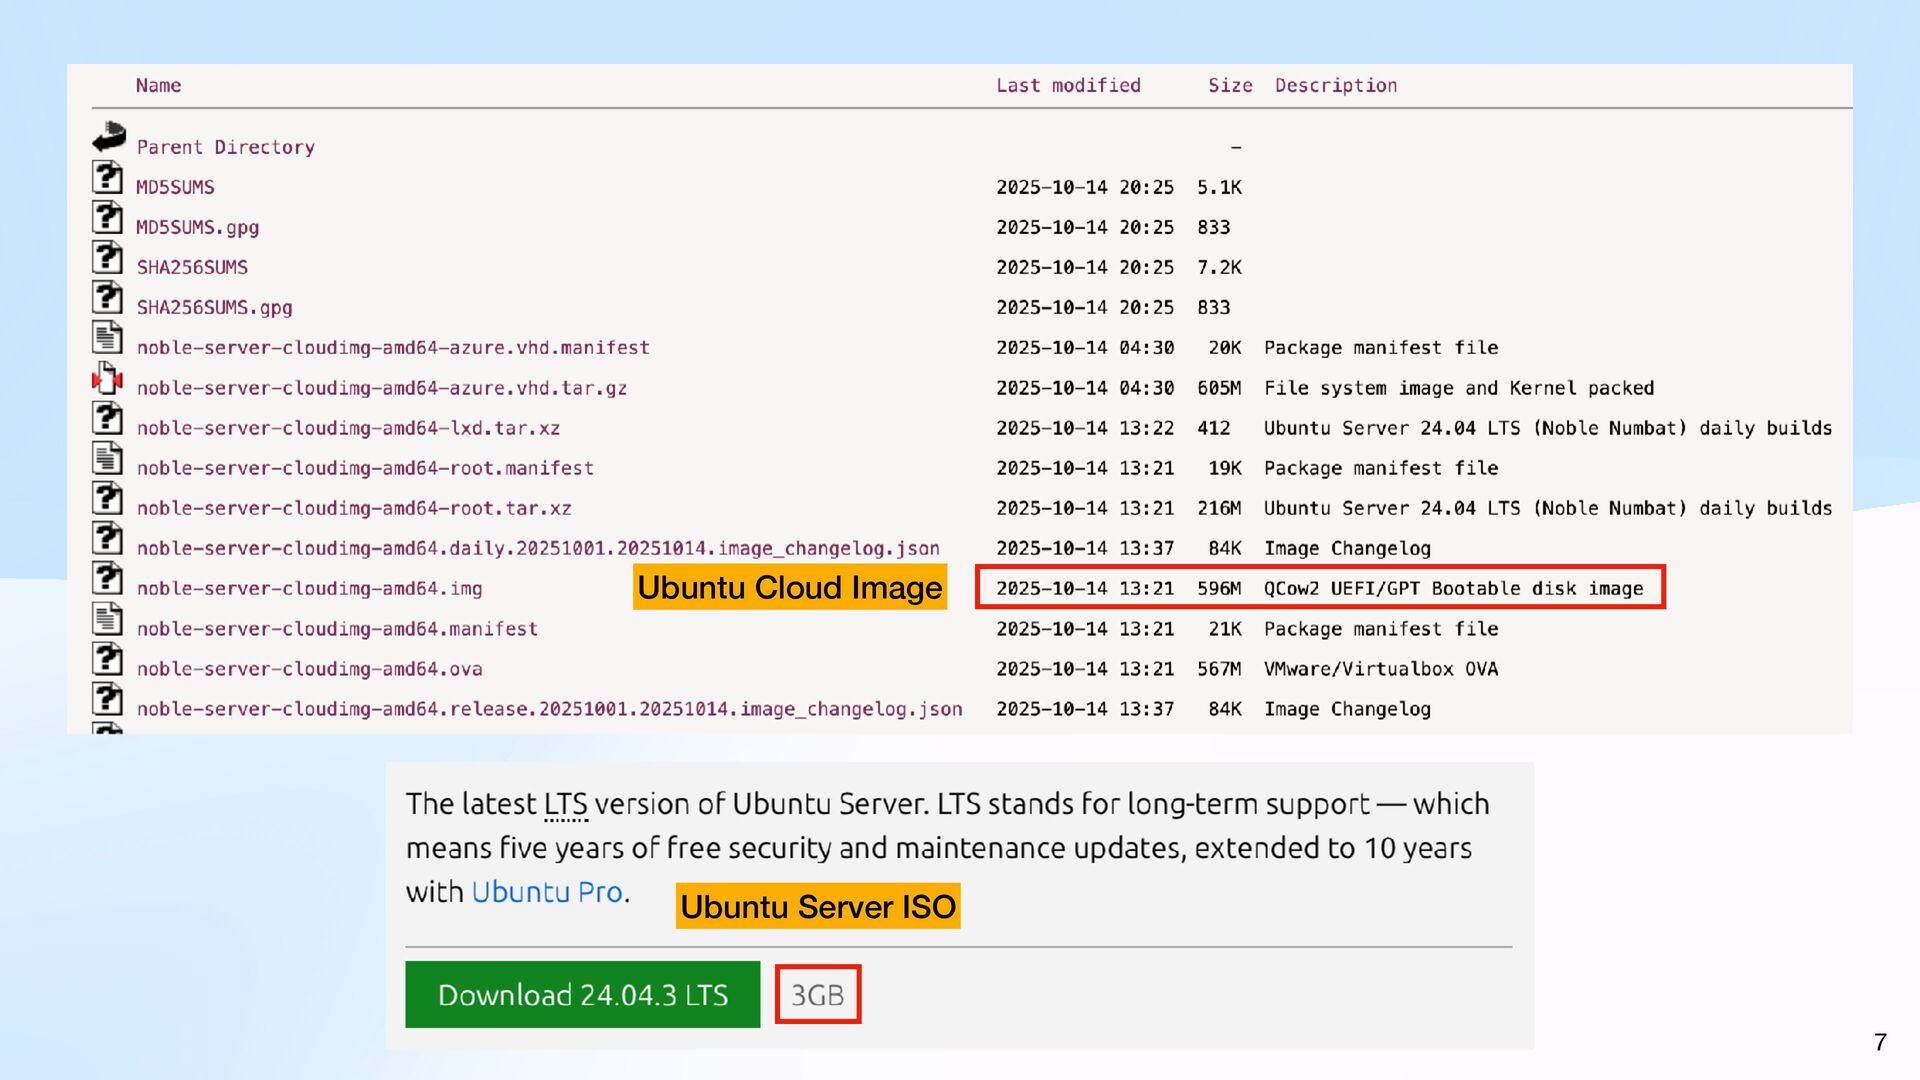Click the icon beside noble-server-cloudimg-amd64.img
1920x1080 pixels.
point(108,579)
